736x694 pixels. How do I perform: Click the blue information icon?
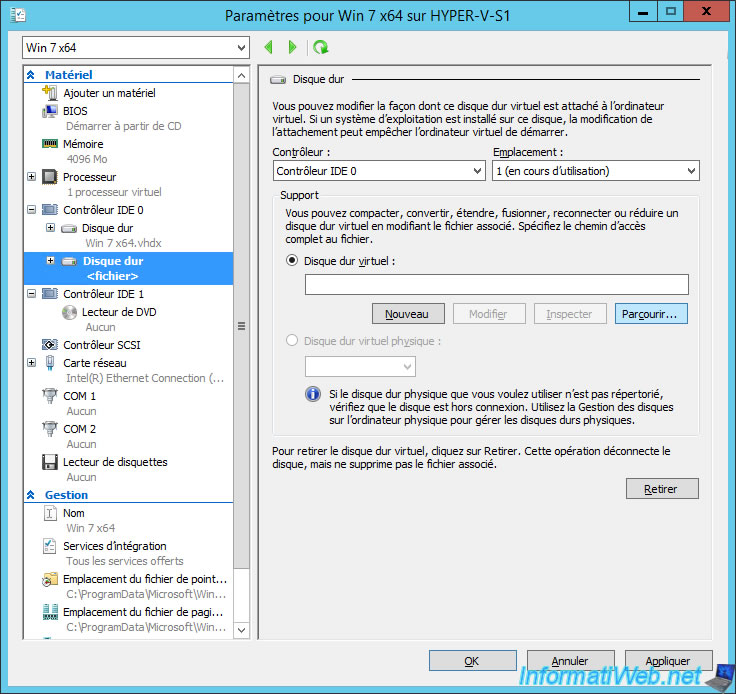pyautogui.click(x=313, y=393)
